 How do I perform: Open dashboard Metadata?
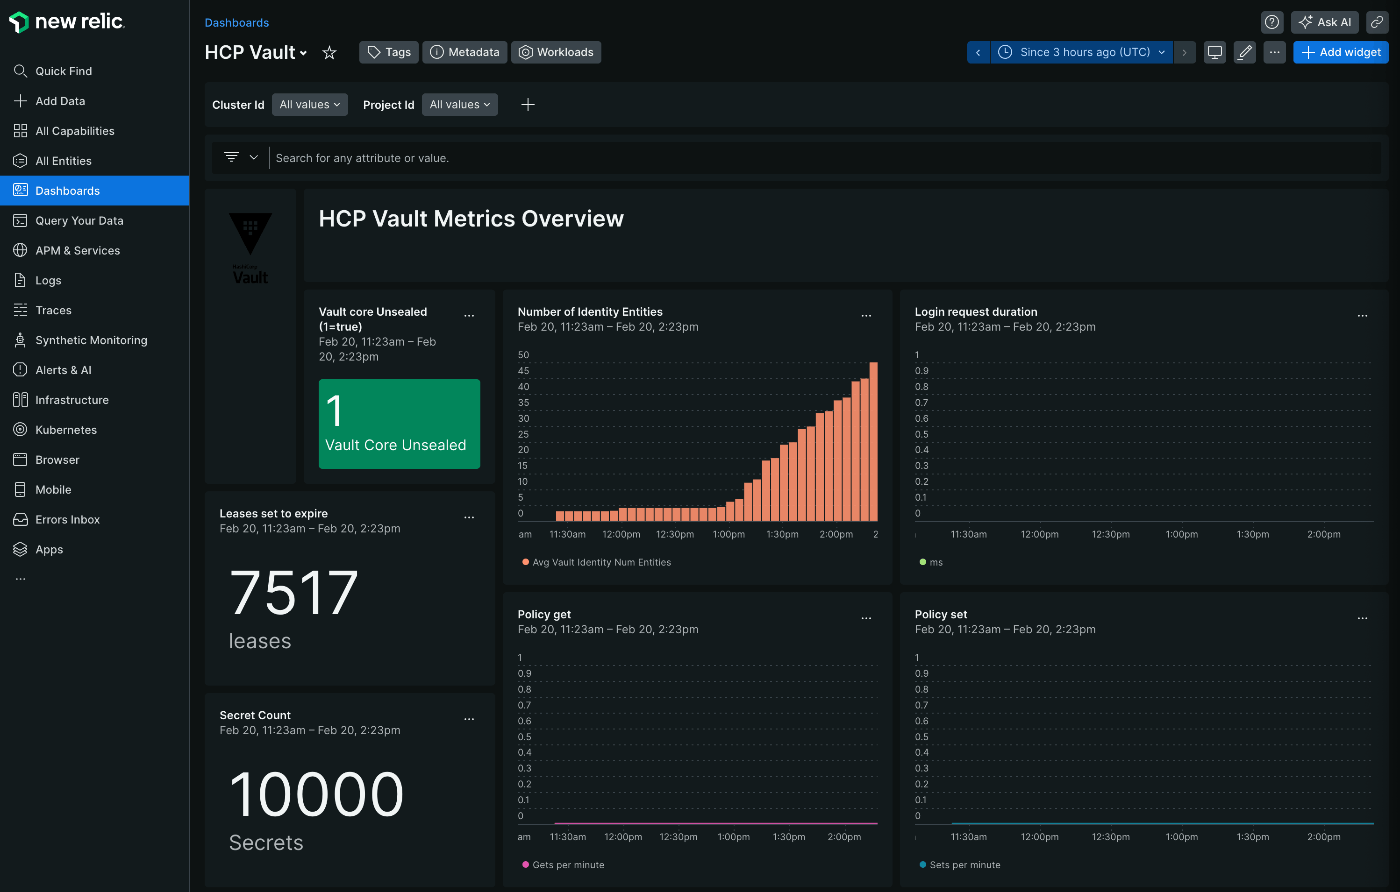pyautogui.click(x=465, y=52)
